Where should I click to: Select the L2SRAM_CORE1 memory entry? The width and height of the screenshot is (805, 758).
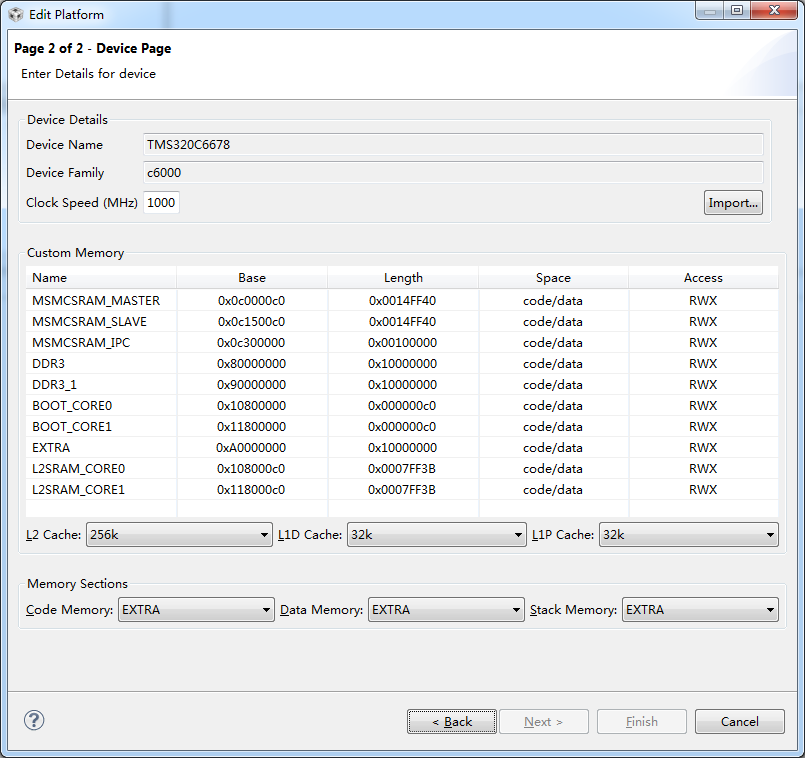click(x=79, y=490)
